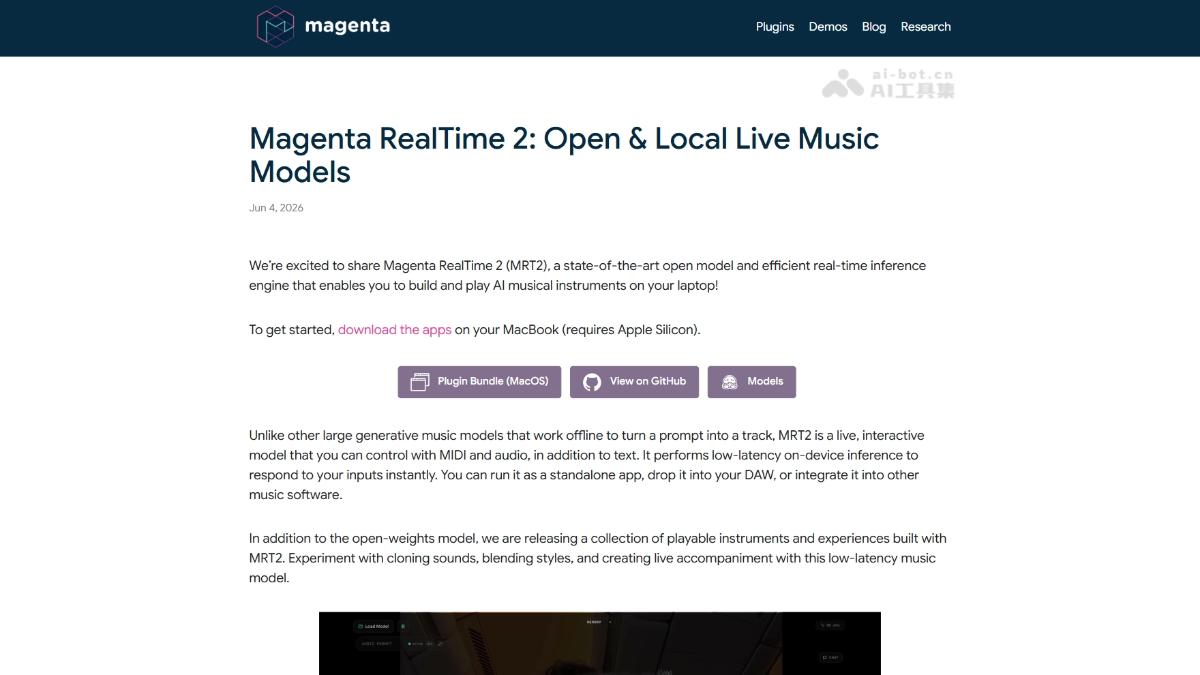Follow the 'download the apps' link
The image size is (1200, 675).
395,329
